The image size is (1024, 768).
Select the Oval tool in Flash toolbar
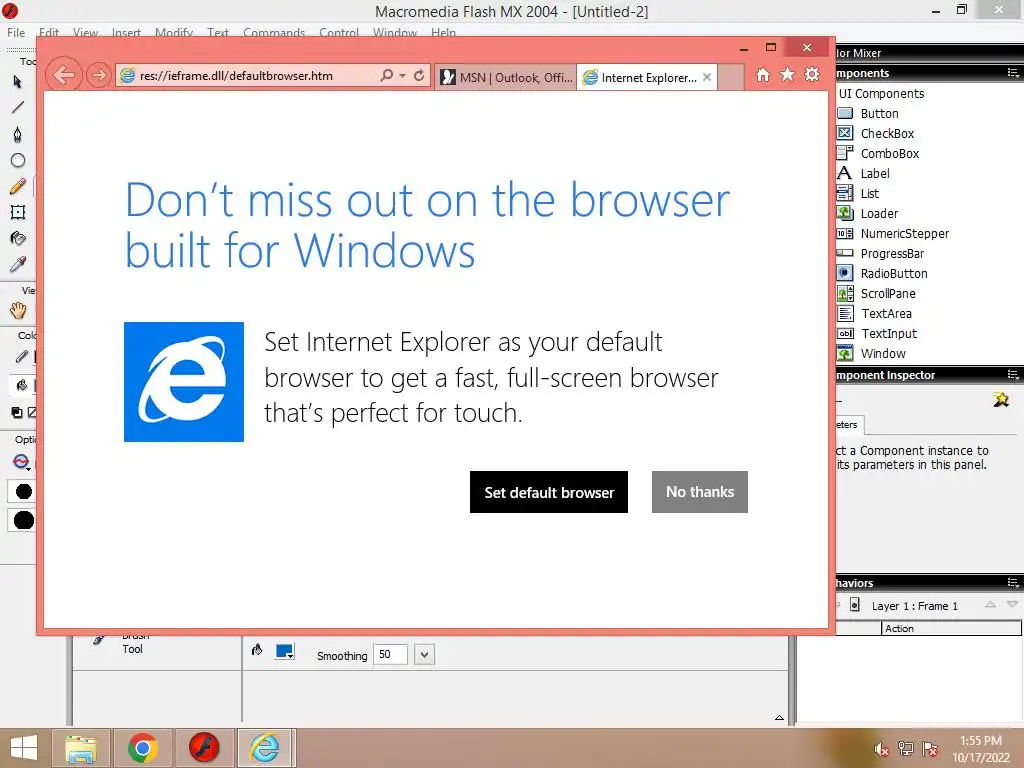point(18,160)
